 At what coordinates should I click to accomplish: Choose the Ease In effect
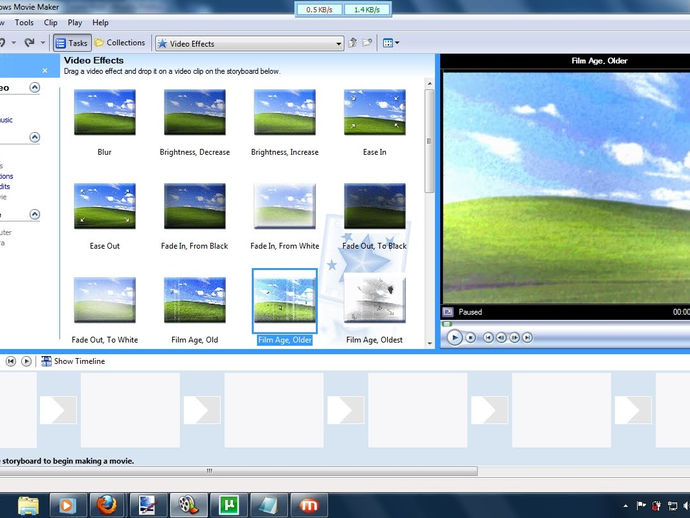(374, 112)
